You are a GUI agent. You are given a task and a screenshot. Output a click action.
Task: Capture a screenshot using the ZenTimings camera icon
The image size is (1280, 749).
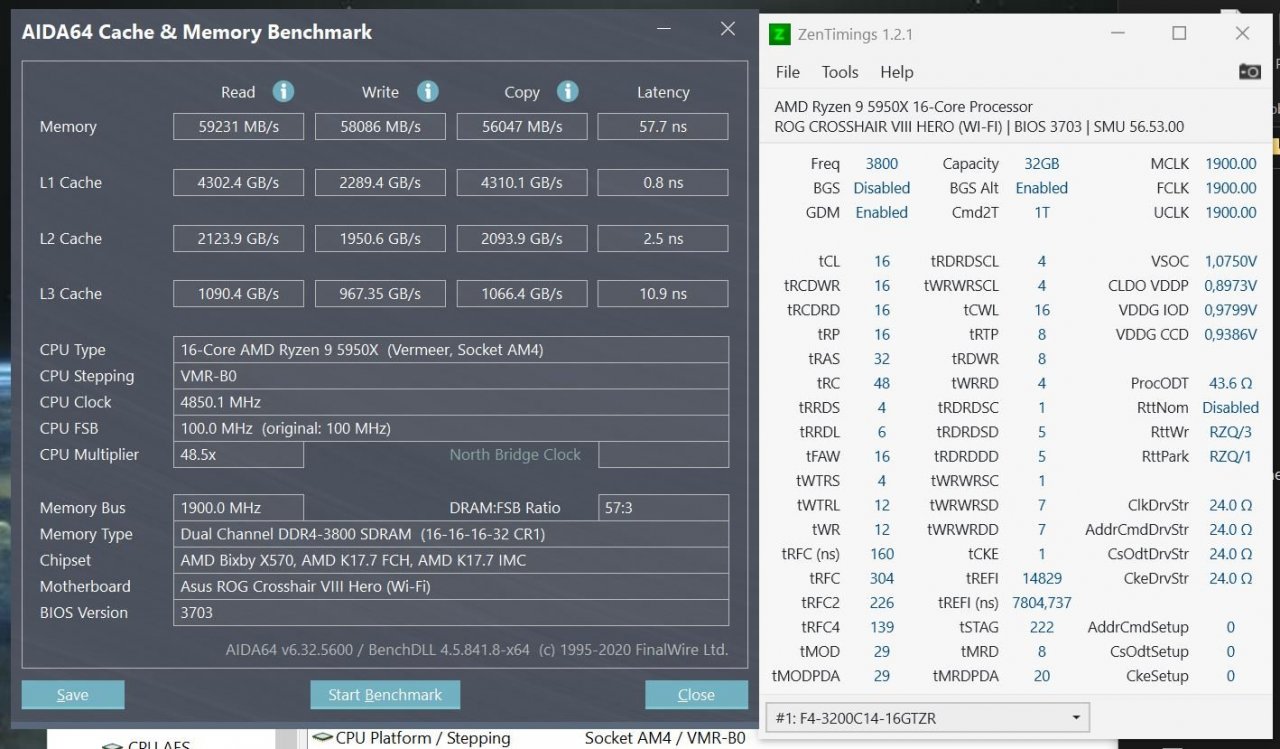coord(1249,71)
